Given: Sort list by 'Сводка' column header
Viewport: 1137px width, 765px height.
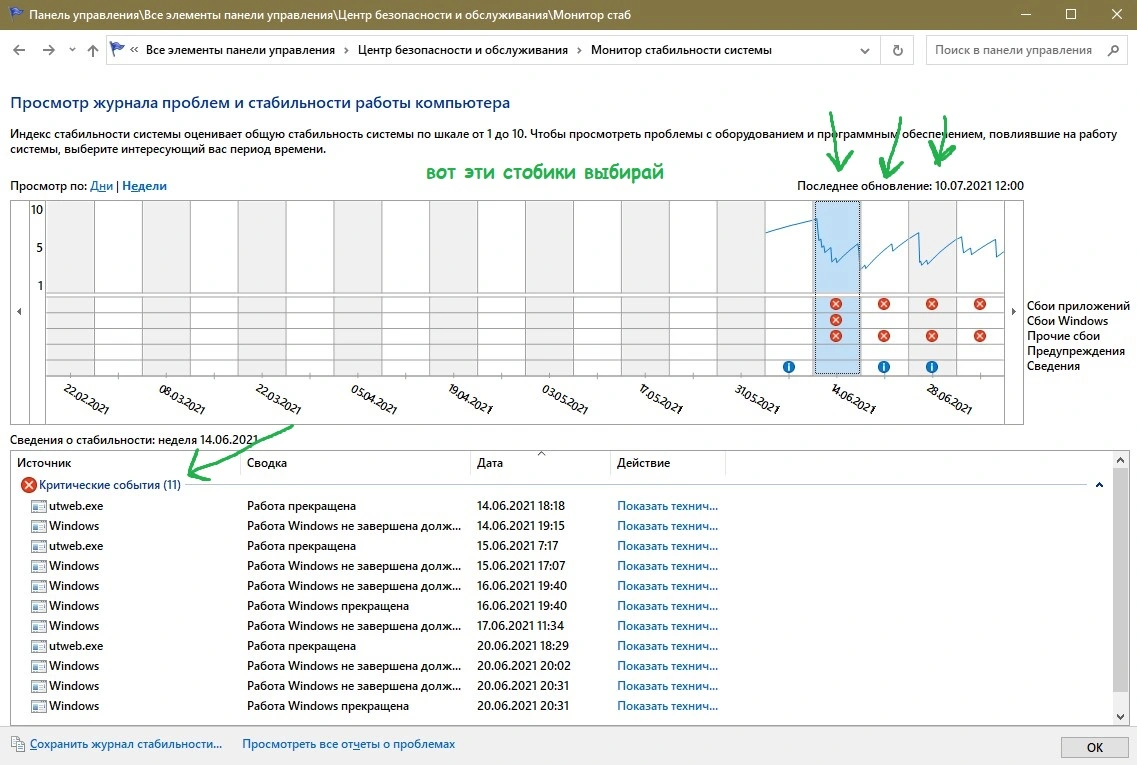Looking at the screenshot, I should [355, 463].
